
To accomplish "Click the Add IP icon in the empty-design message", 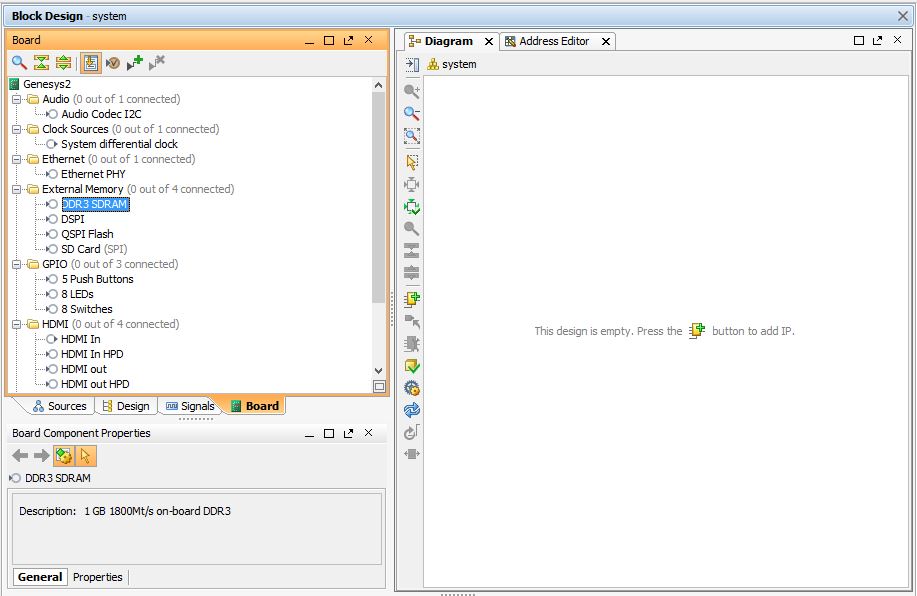I will click(697, 330).
